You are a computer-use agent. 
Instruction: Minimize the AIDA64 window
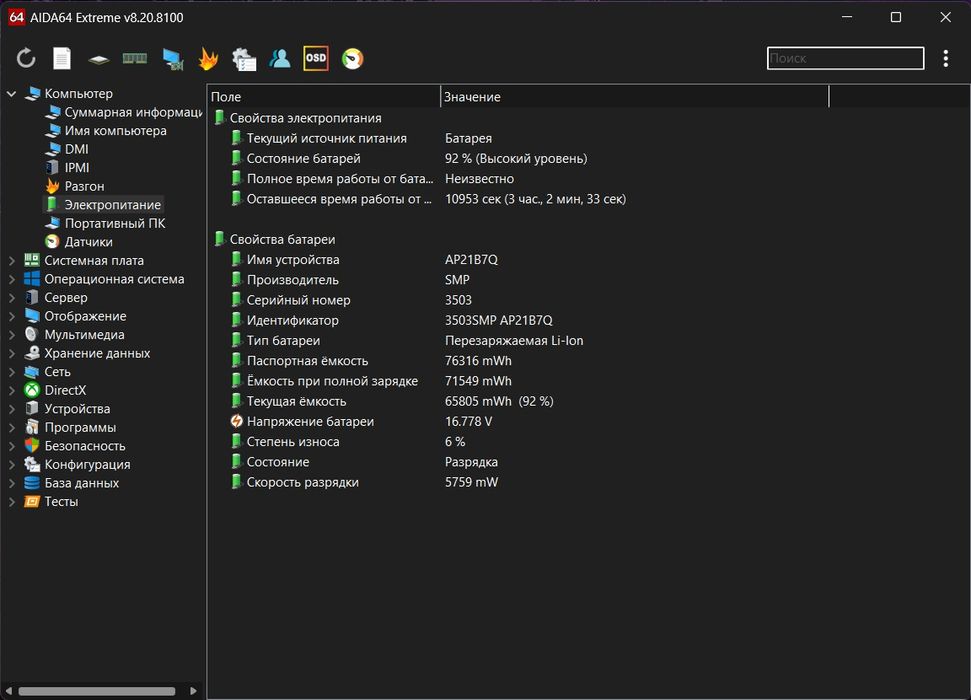847,17
